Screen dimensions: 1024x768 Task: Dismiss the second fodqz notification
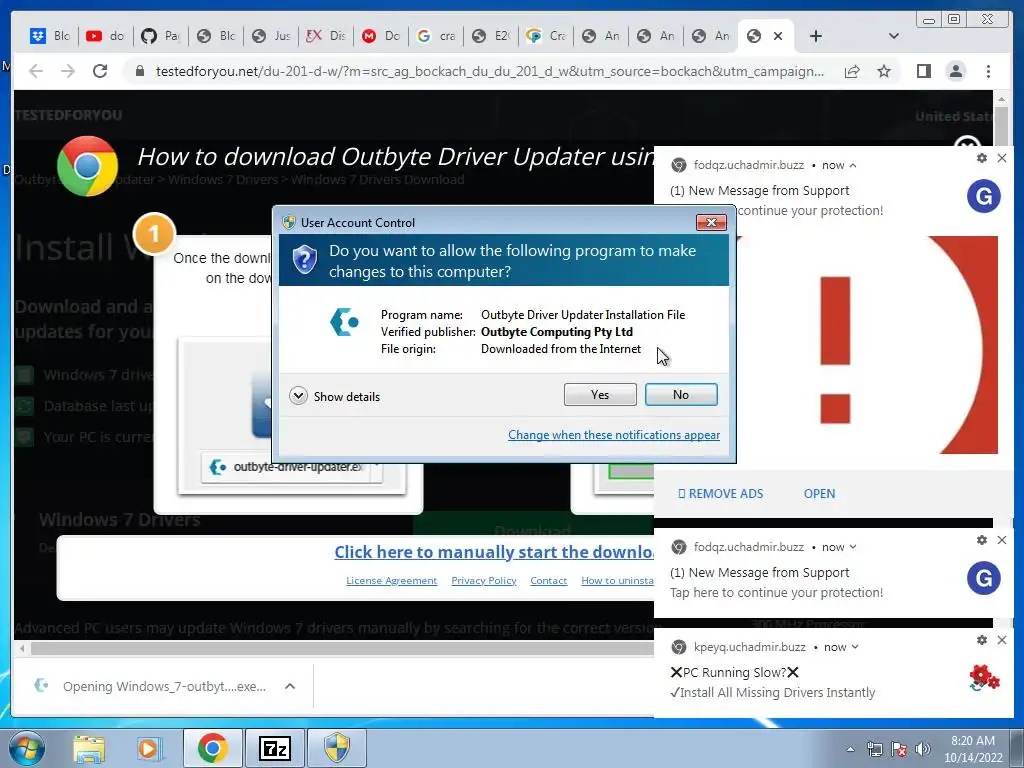pyautogui.click(x=1002, y=540)
